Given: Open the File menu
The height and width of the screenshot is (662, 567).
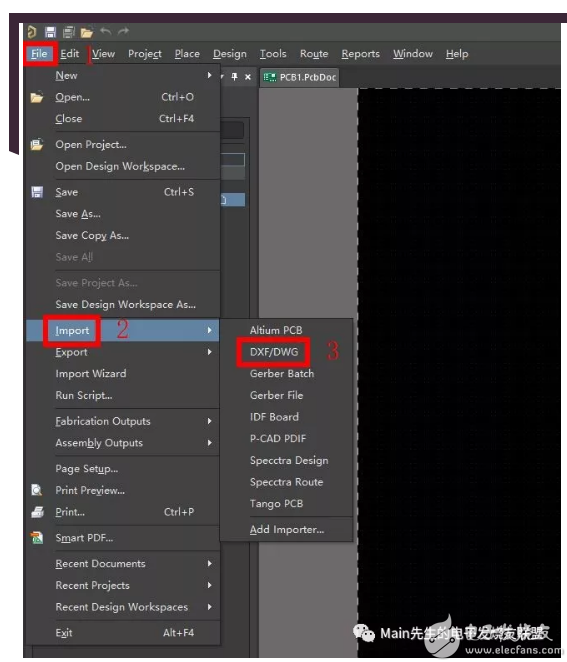Looking at the screenshot, I should (39, 54).
